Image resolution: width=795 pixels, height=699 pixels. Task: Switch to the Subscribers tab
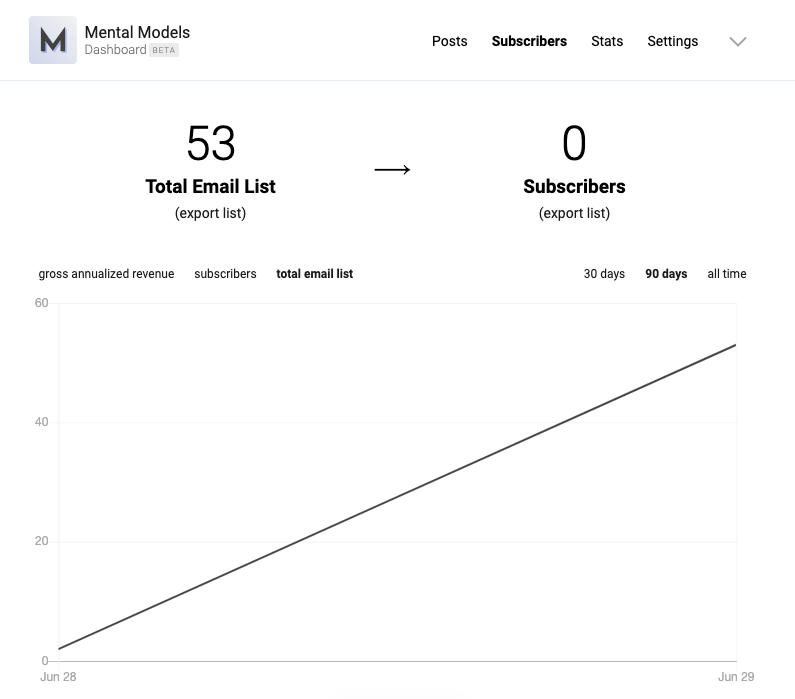pyautogui.click(x=529, y=41)
